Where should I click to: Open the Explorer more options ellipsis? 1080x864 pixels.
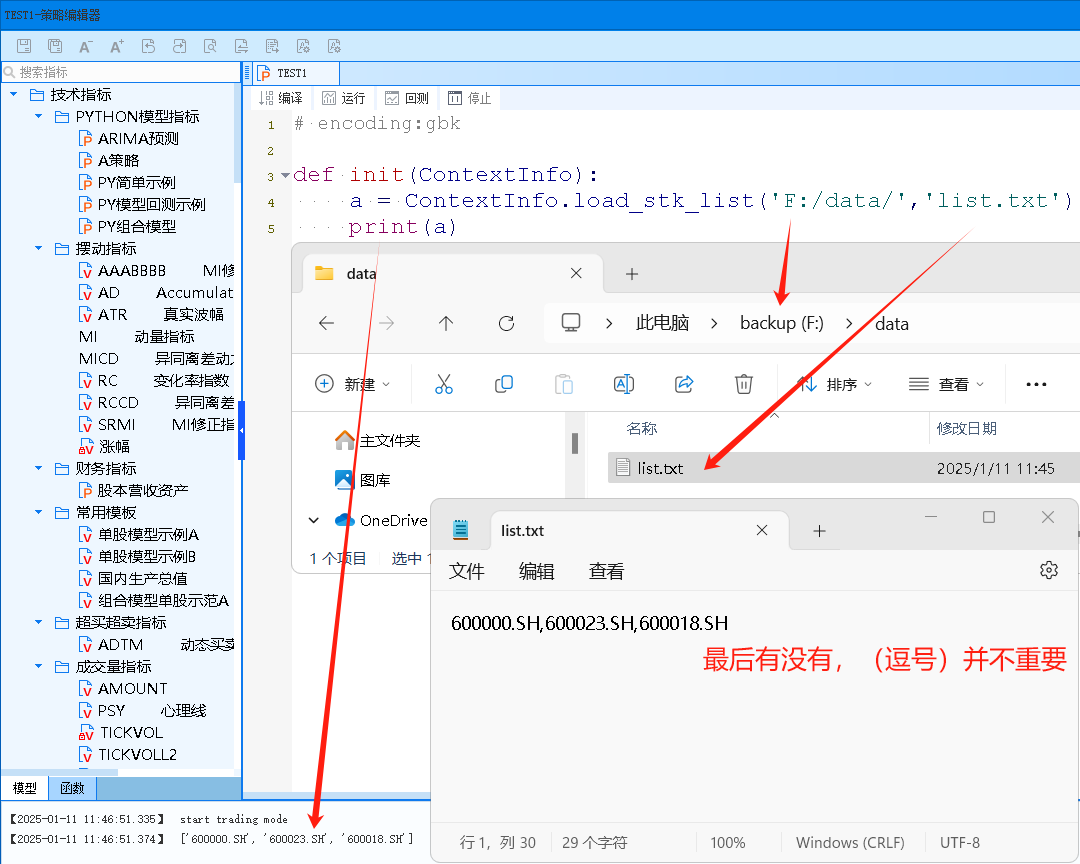[x=1036, y=384]
